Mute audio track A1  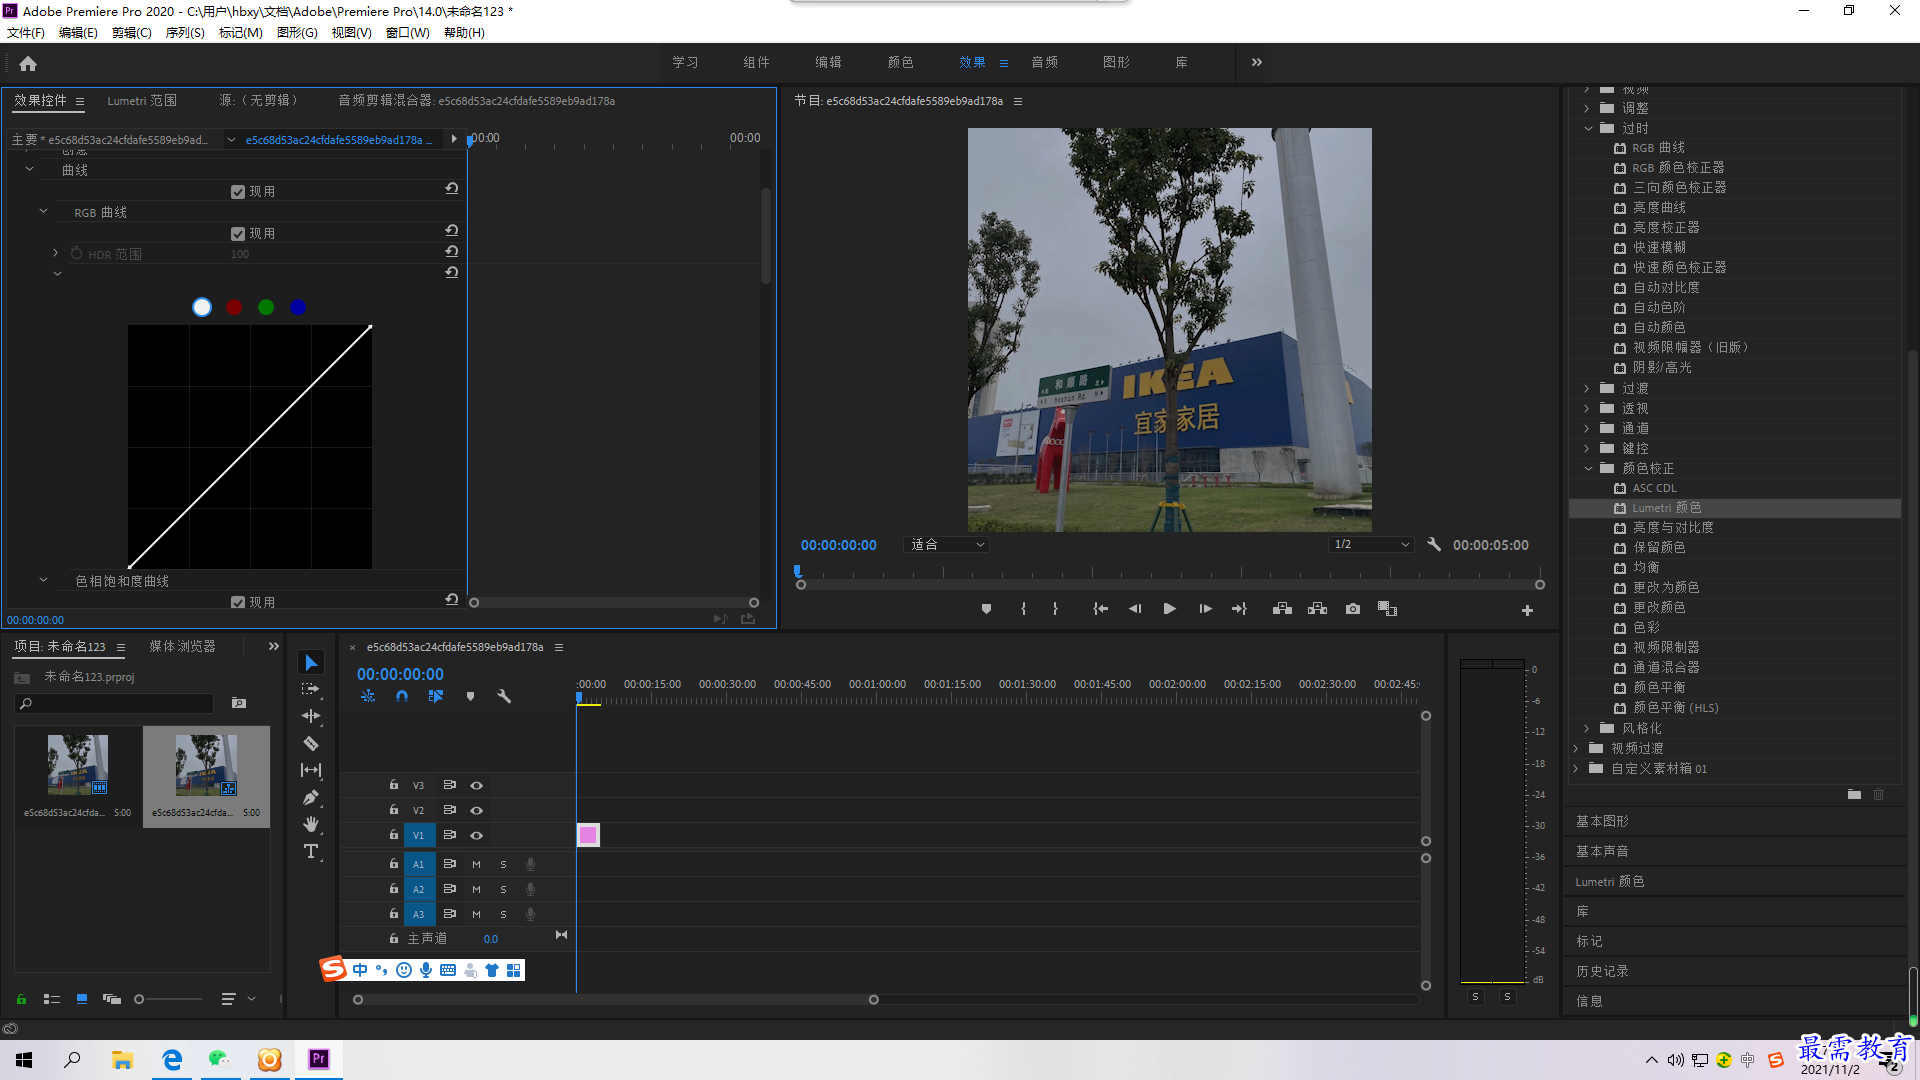[476, 864]
